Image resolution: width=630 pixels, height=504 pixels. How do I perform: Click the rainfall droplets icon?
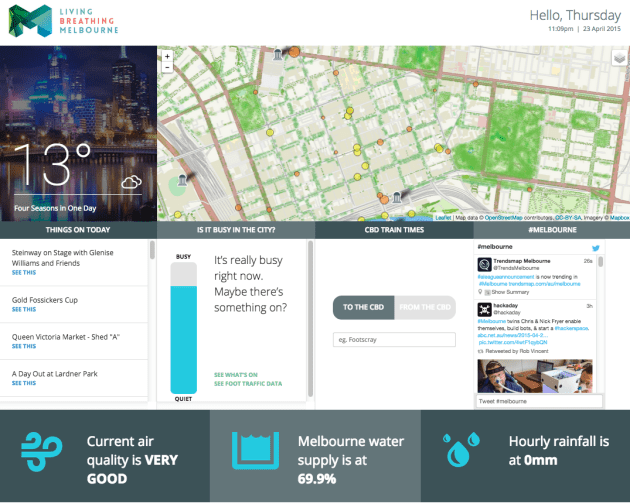coord(461,452)
